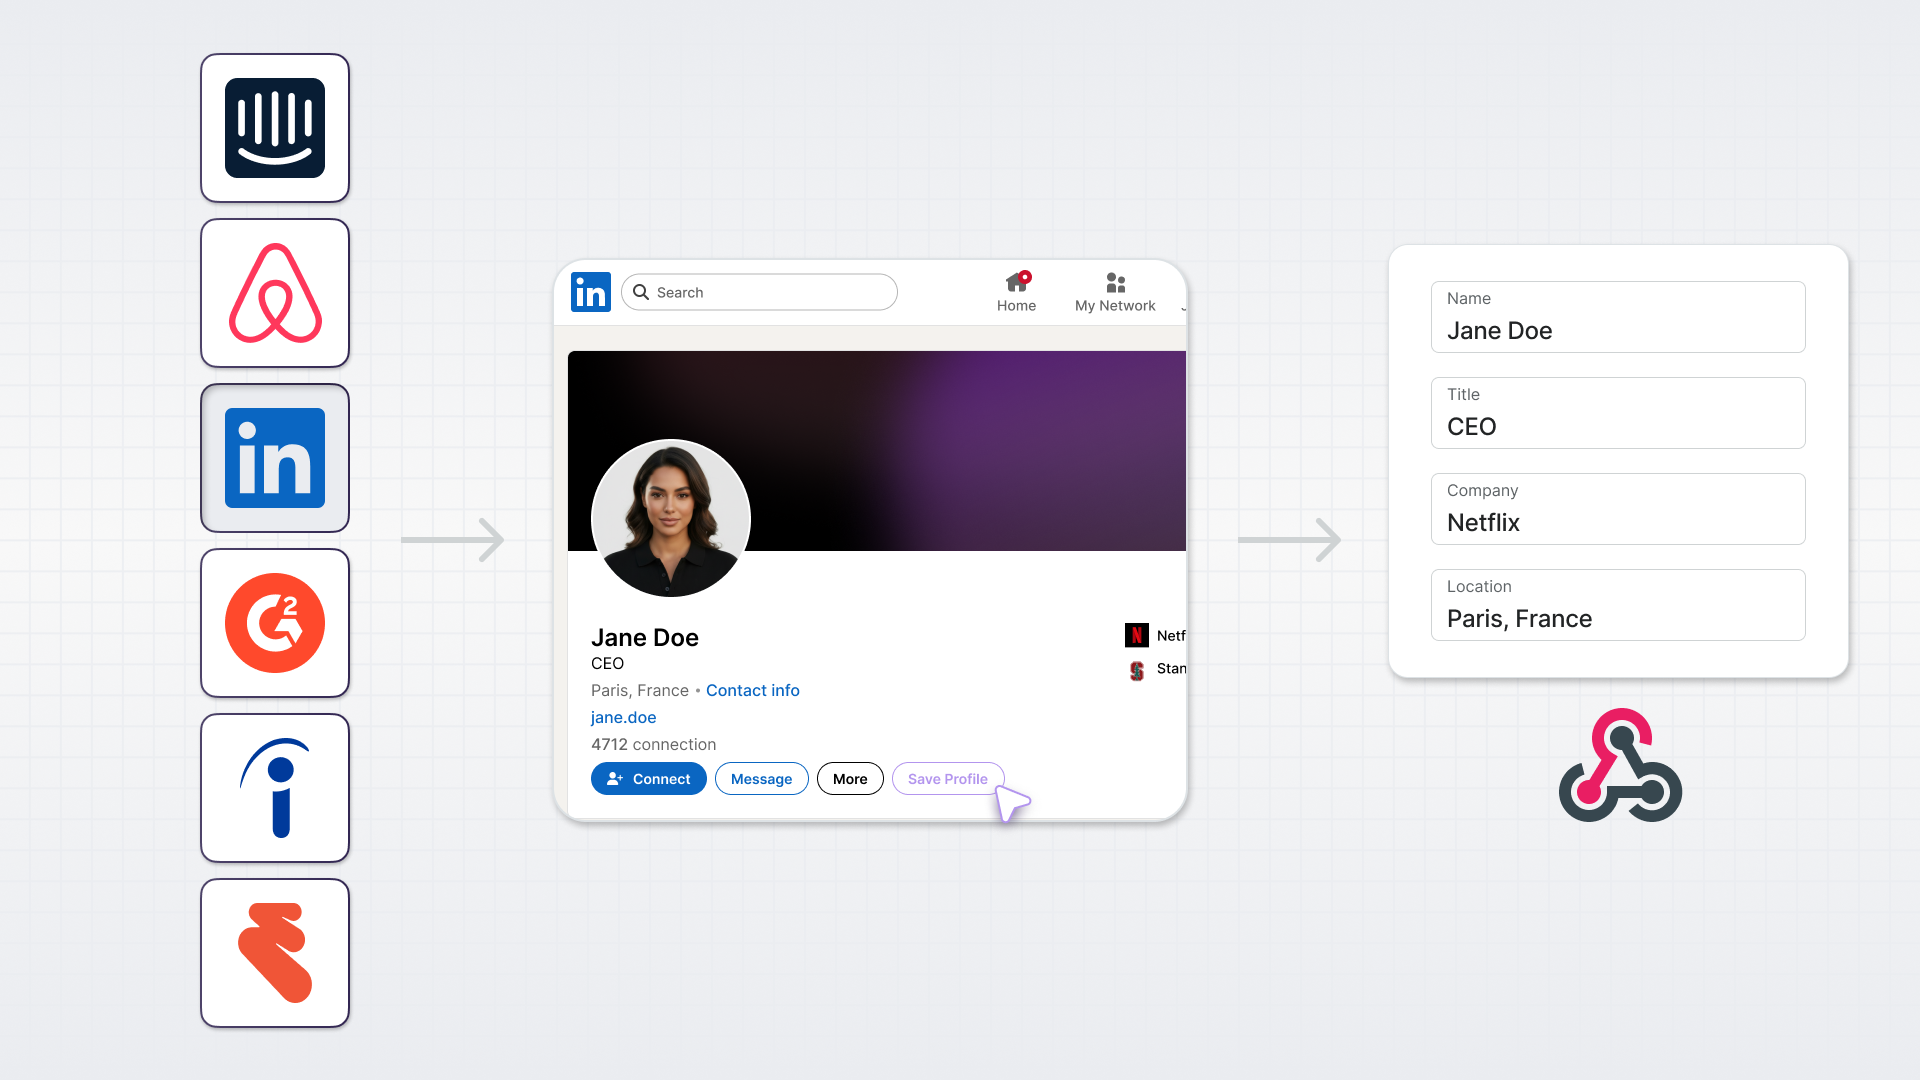This screenshot has height=1080, width=1920.
Task: Click the jane.doe profile link
Action: (623, 717)
